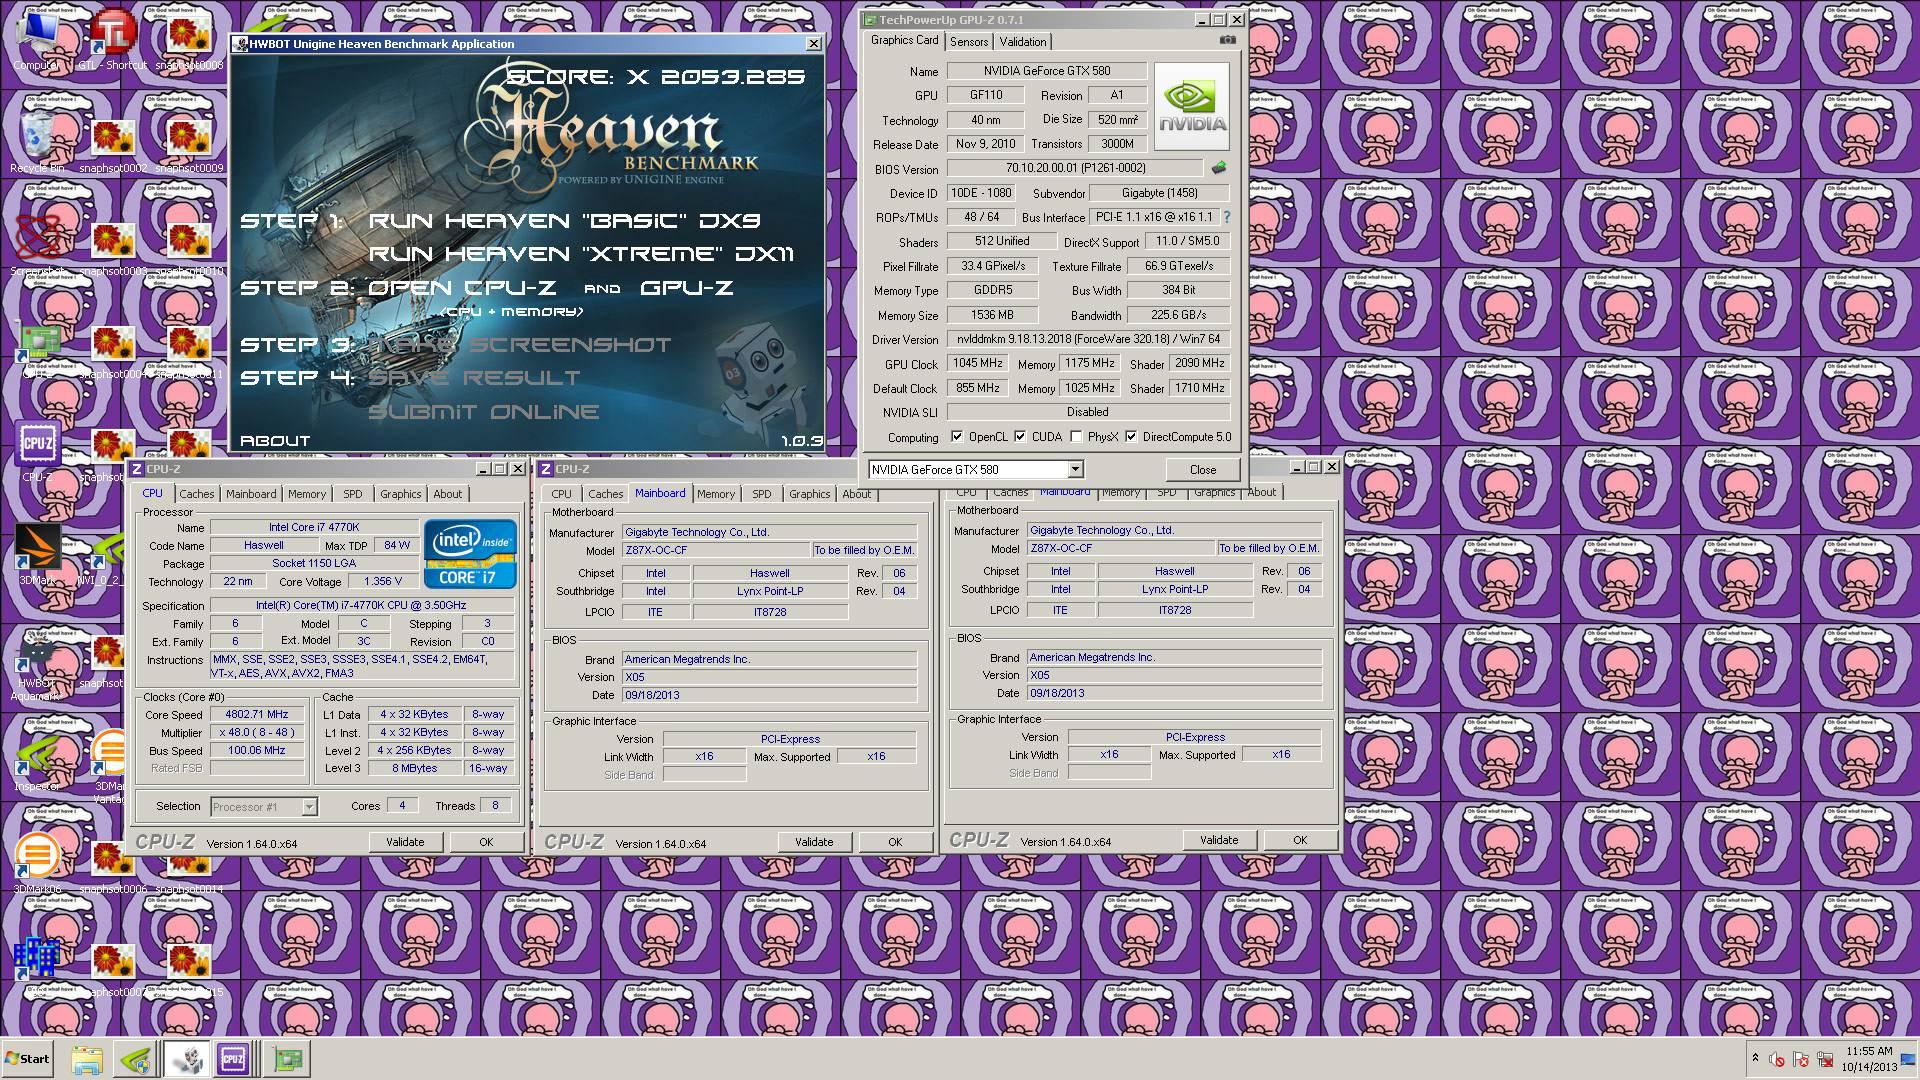
Task: Click the GPU-Z screenshot camera icon
Action: point(1227,40)
